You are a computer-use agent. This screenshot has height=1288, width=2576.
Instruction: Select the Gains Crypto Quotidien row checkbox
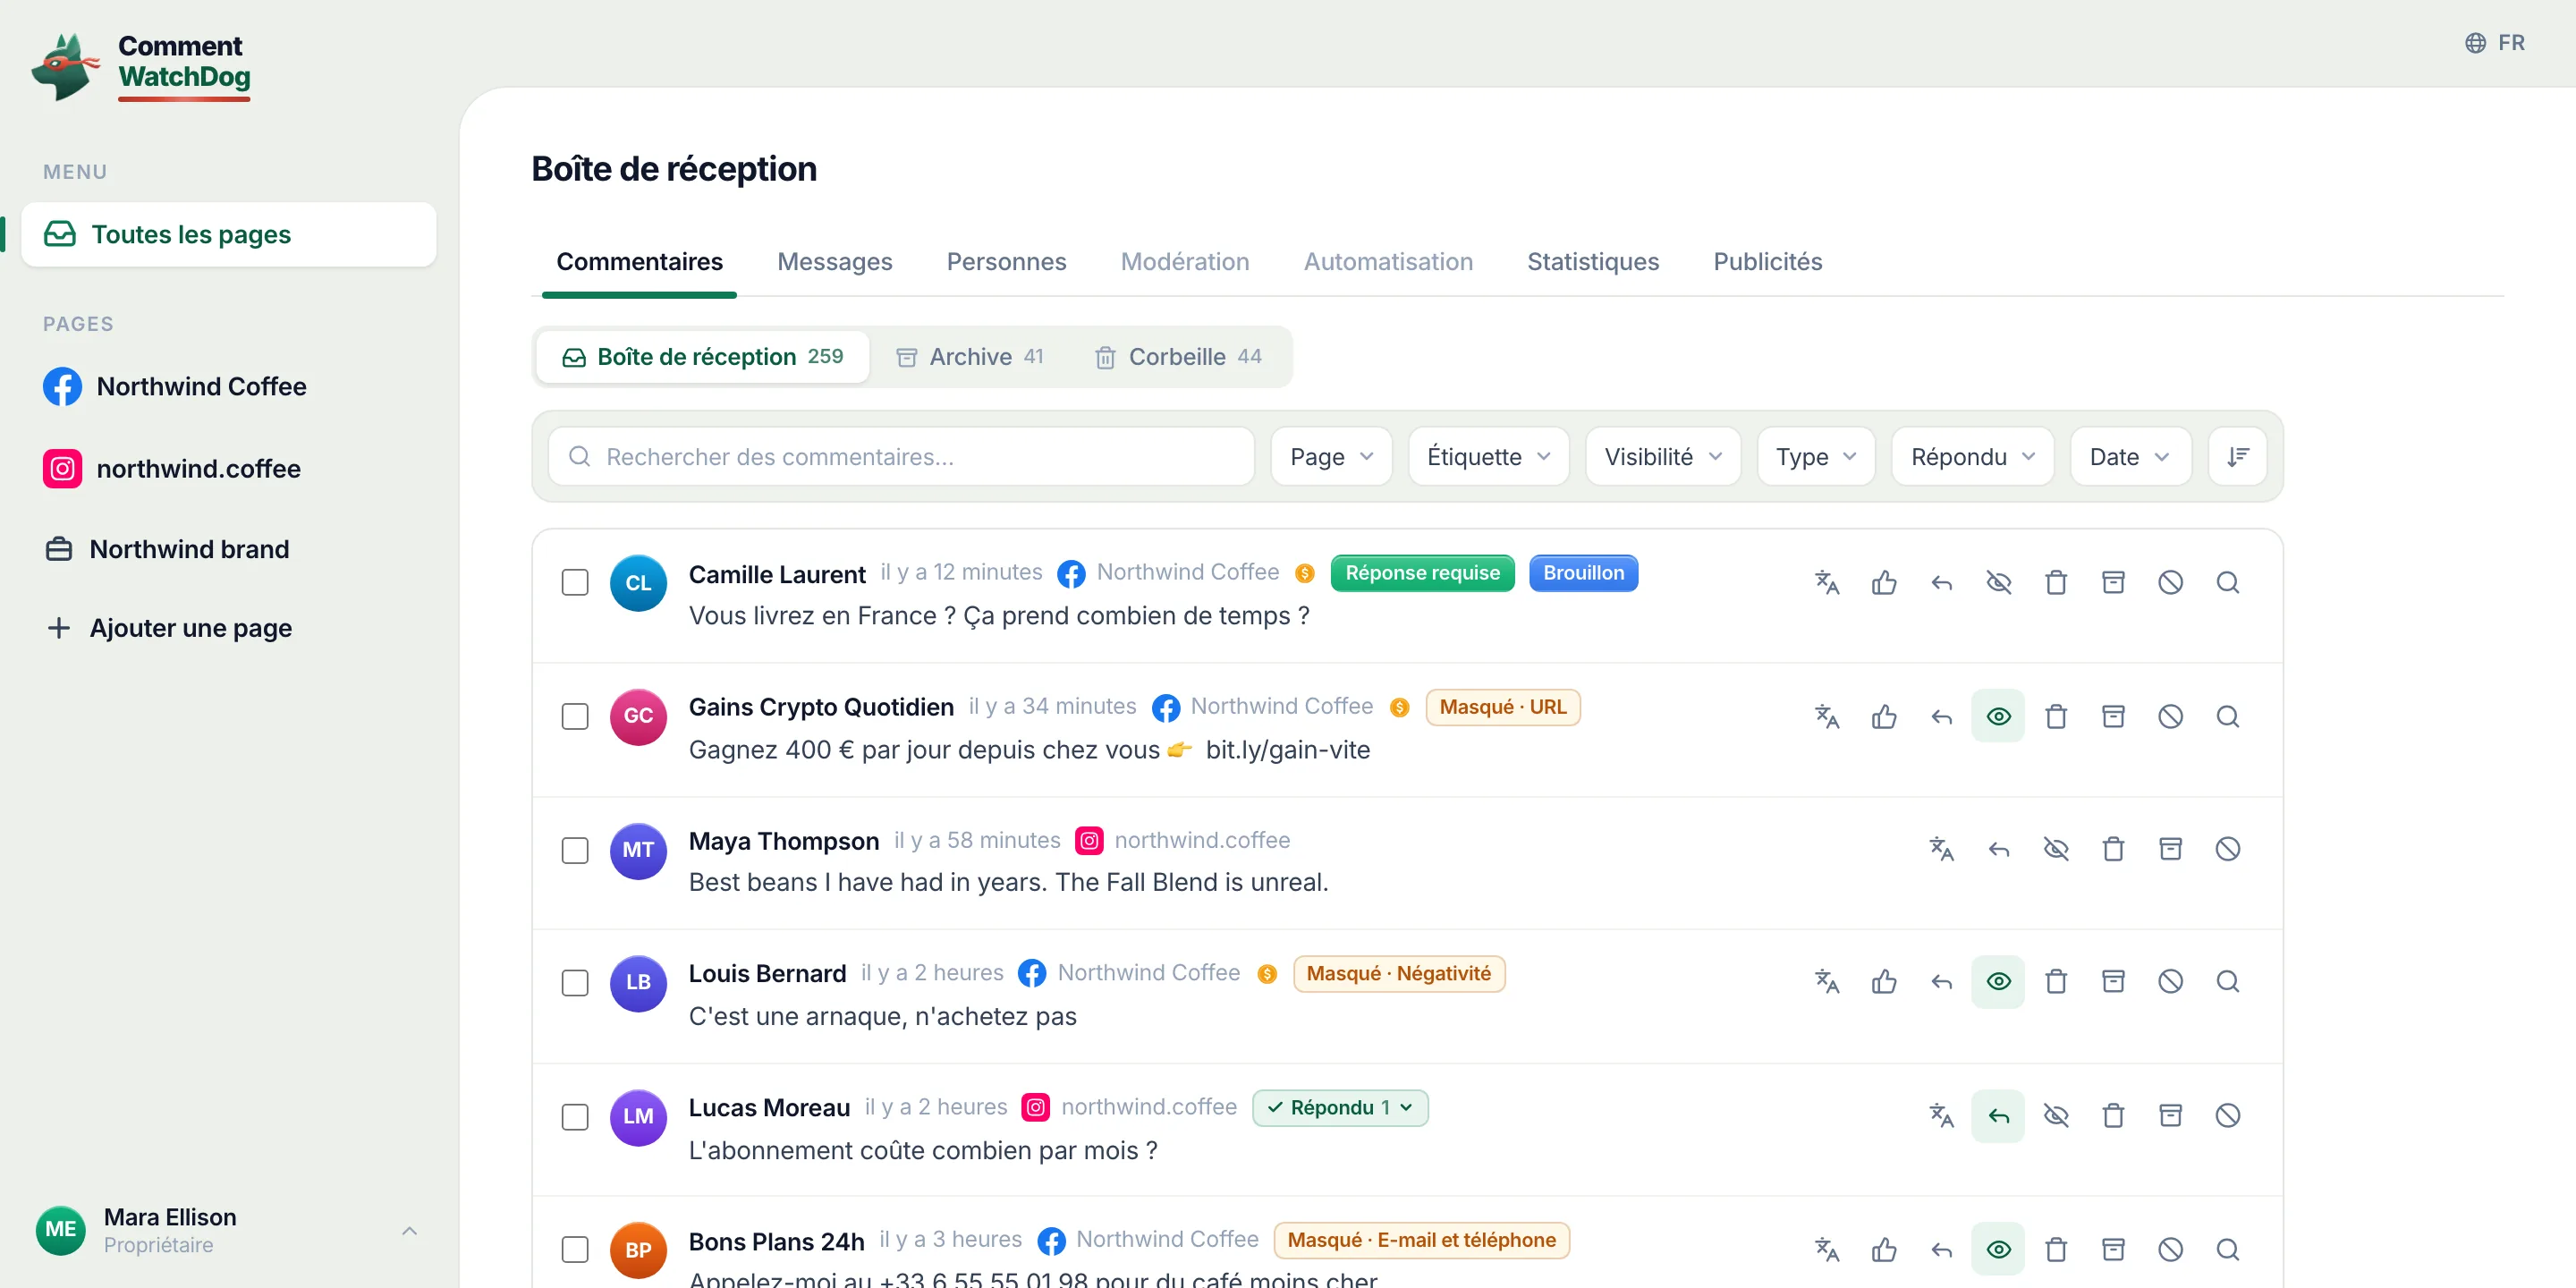point(575,716)
